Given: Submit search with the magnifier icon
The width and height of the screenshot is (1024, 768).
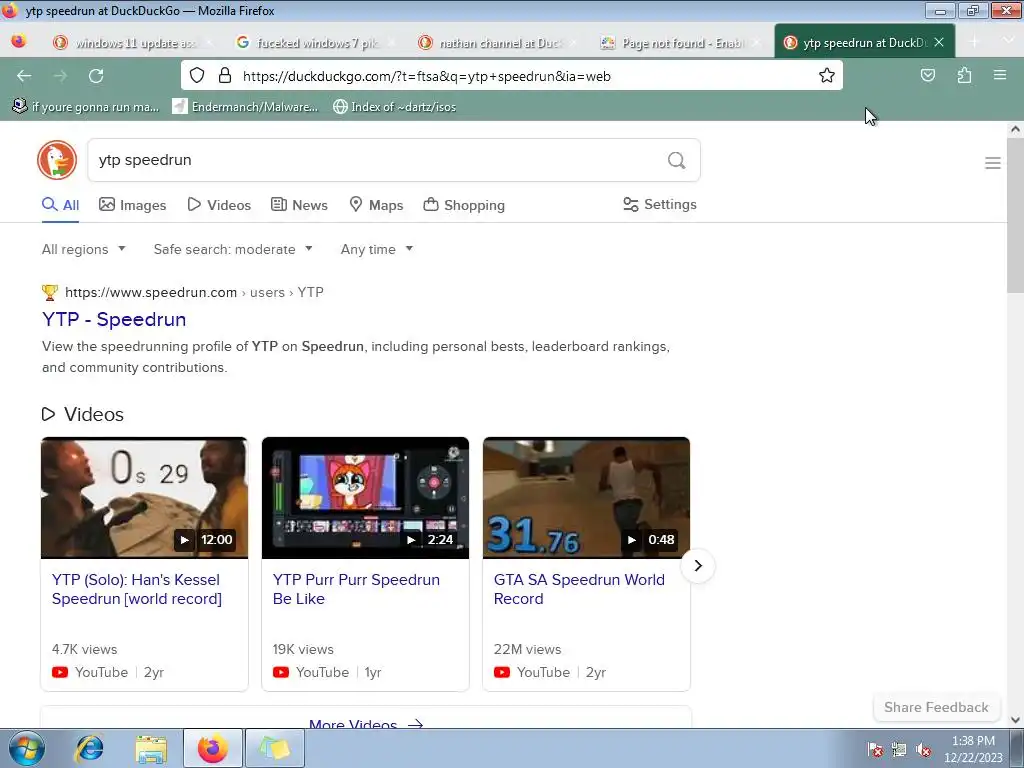Looking at the screenshot, I should coord(677,160).
